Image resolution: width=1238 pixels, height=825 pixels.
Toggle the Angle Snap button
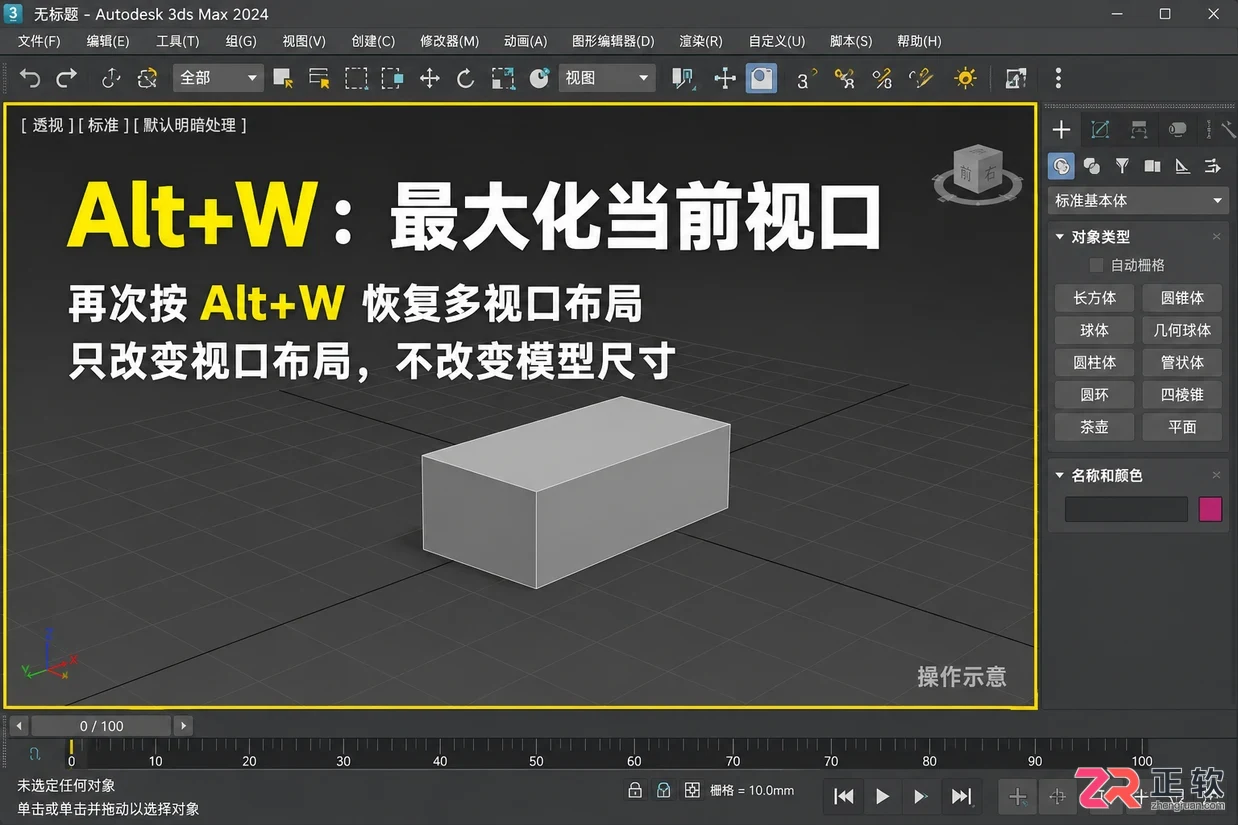[x=845, y=78]
